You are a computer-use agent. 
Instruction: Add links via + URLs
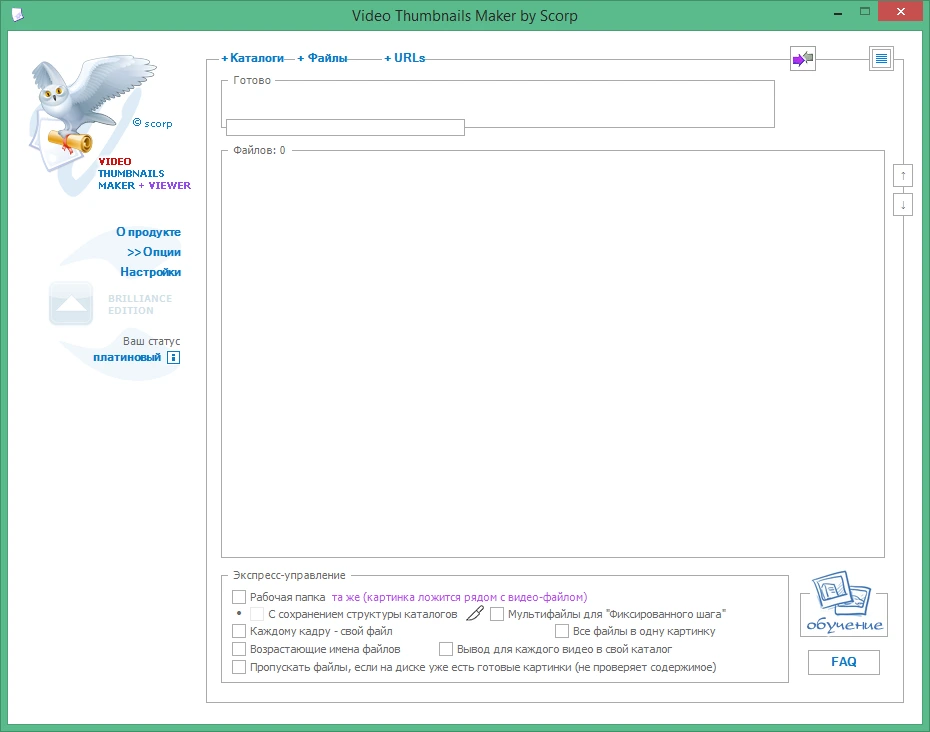(x=405, y=58)
